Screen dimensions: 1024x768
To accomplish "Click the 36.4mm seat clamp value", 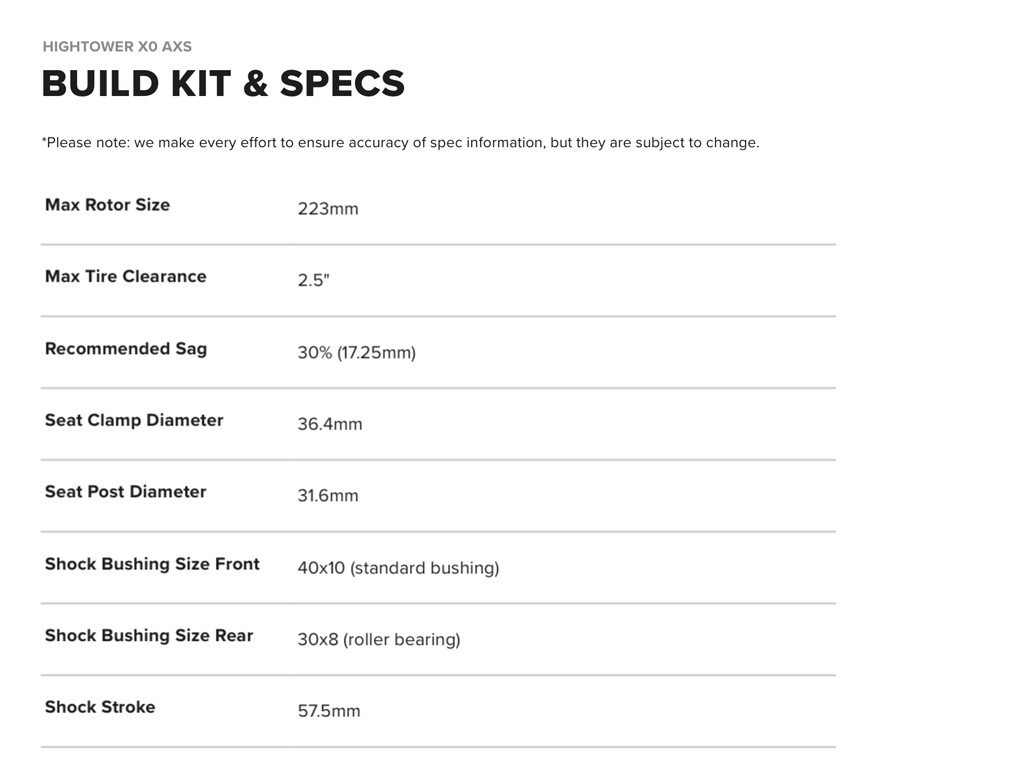I will [329, 424].
